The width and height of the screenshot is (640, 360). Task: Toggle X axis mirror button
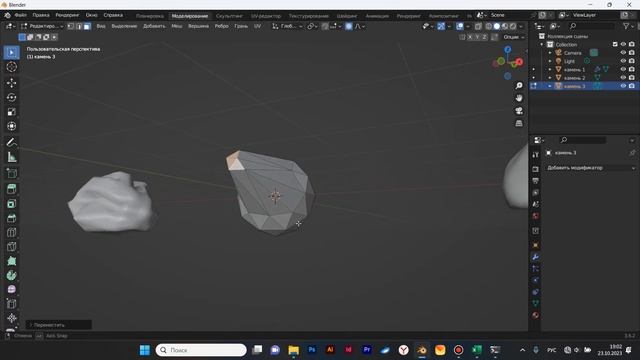[x=470, y=37]
